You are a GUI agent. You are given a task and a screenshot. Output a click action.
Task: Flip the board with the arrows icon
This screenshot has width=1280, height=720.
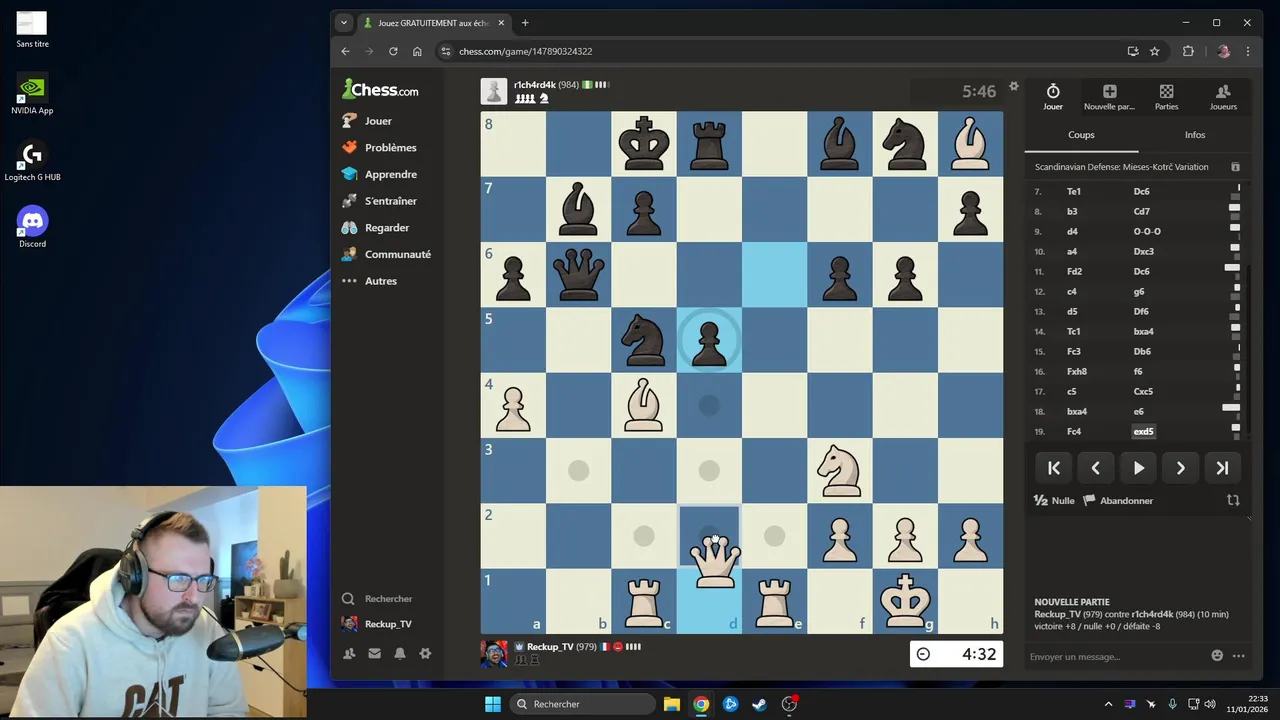pyautogui.click(x=1233, y=500)
